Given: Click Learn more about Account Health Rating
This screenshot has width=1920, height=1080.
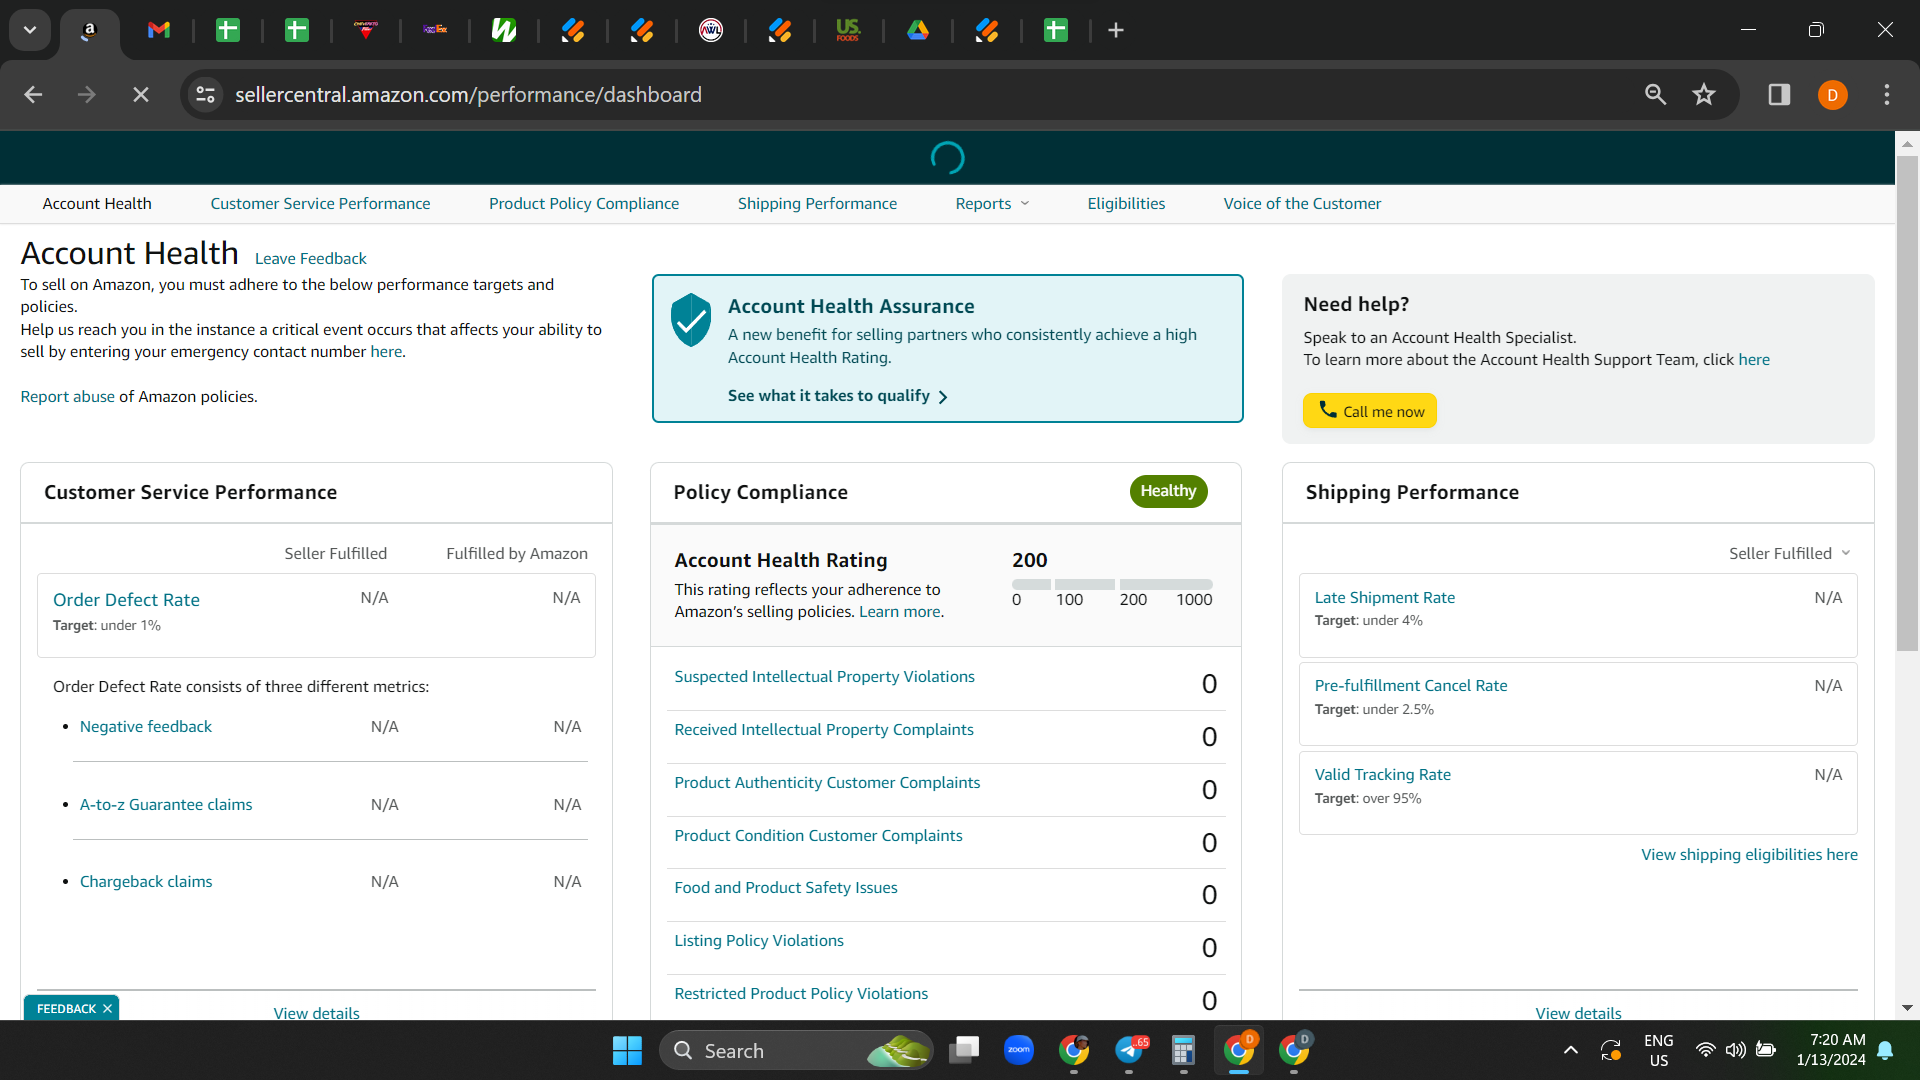Looking at the screenshot, I should [899, 611].
